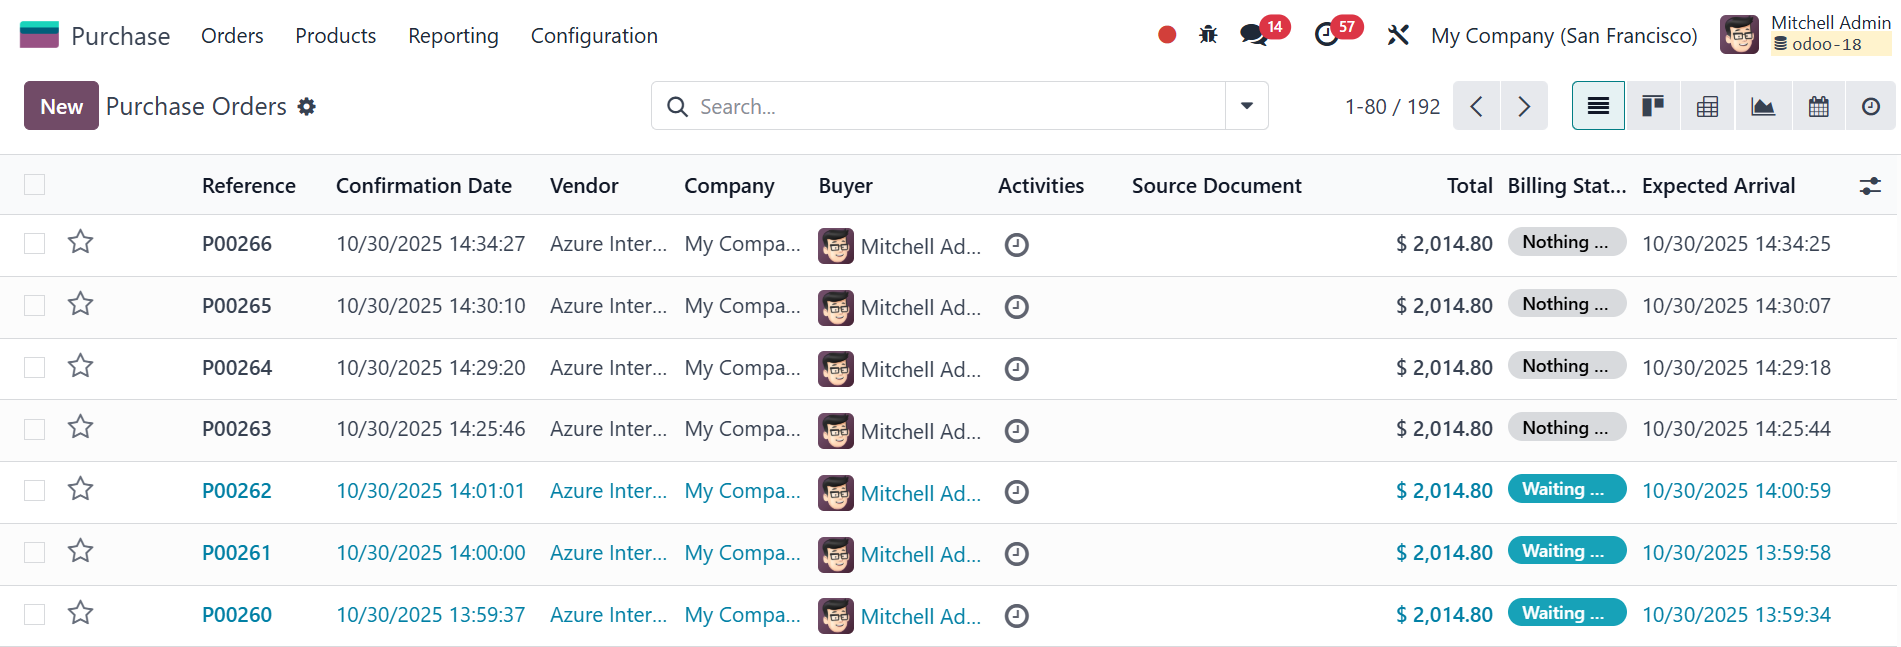This screenshot has height=647, width=1901.
Task: Open the Activity view
Action: click(1870, 106)
